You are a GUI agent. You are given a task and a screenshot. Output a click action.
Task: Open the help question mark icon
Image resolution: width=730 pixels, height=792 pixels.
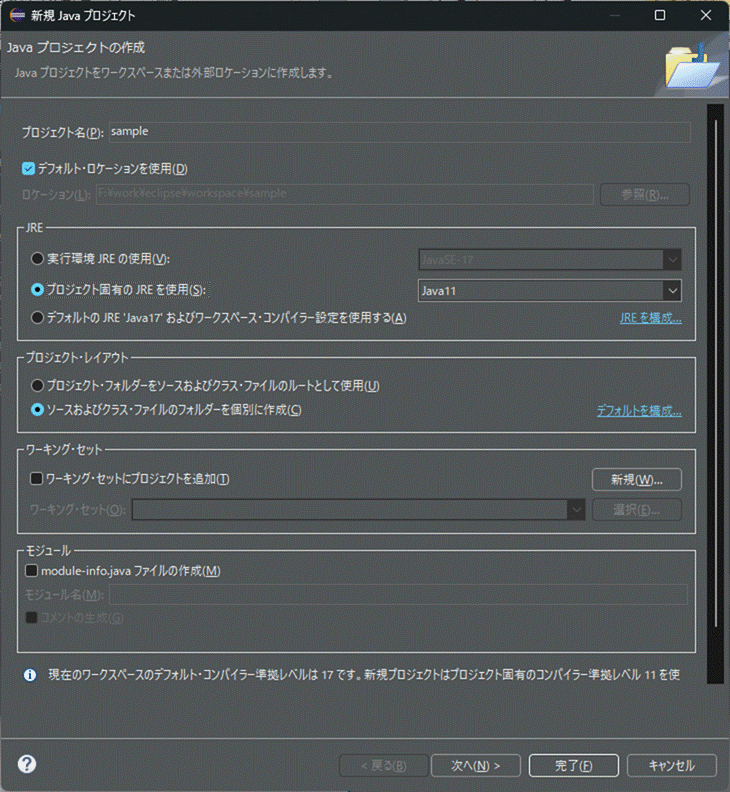point(27,764)
